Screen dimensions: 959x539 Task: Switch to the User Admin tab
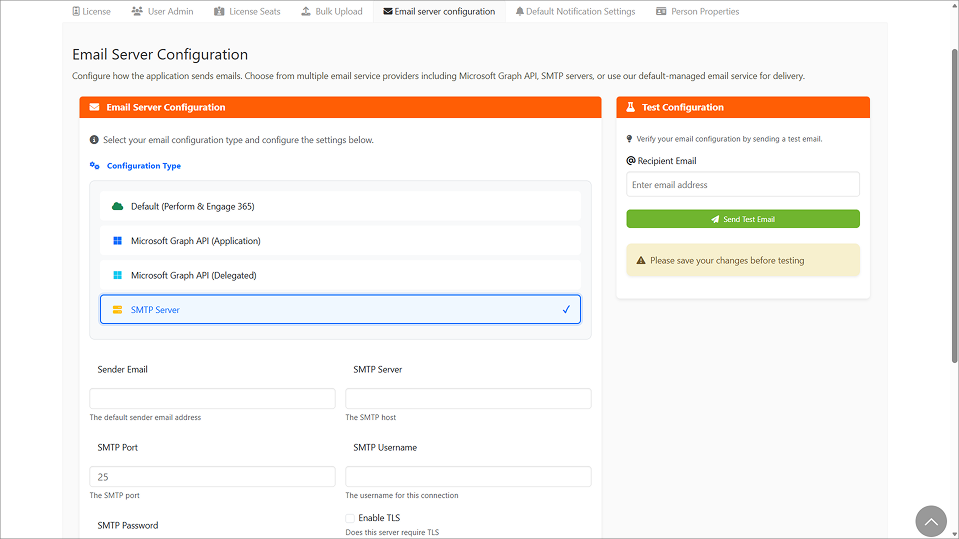[x=163, y=12]
